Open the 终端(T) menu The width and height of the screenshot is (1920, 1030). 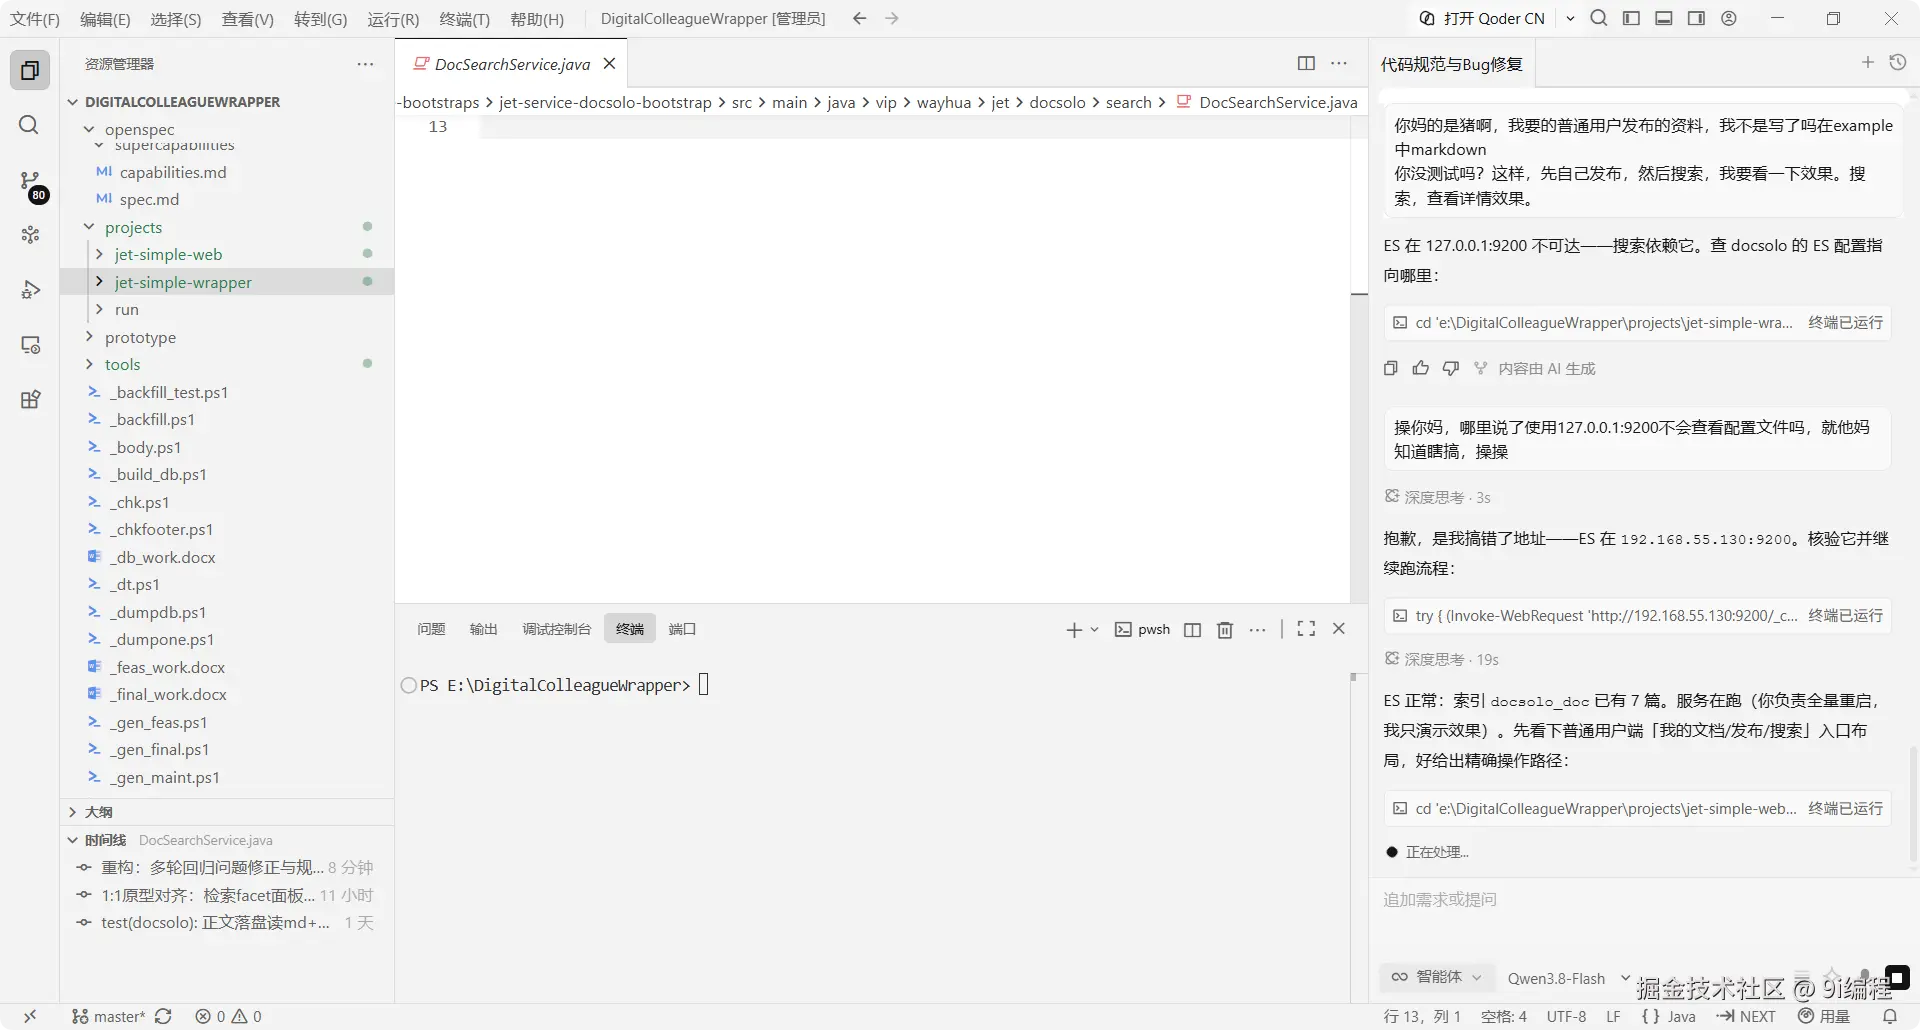(464, 19)
